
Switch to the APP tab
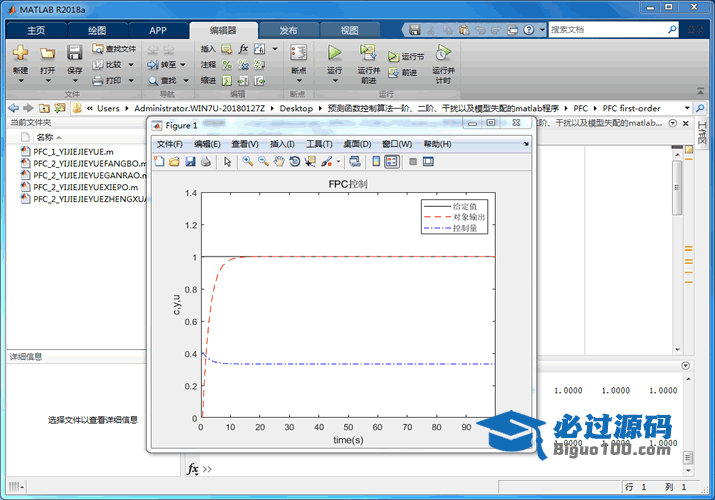point(158,31)
